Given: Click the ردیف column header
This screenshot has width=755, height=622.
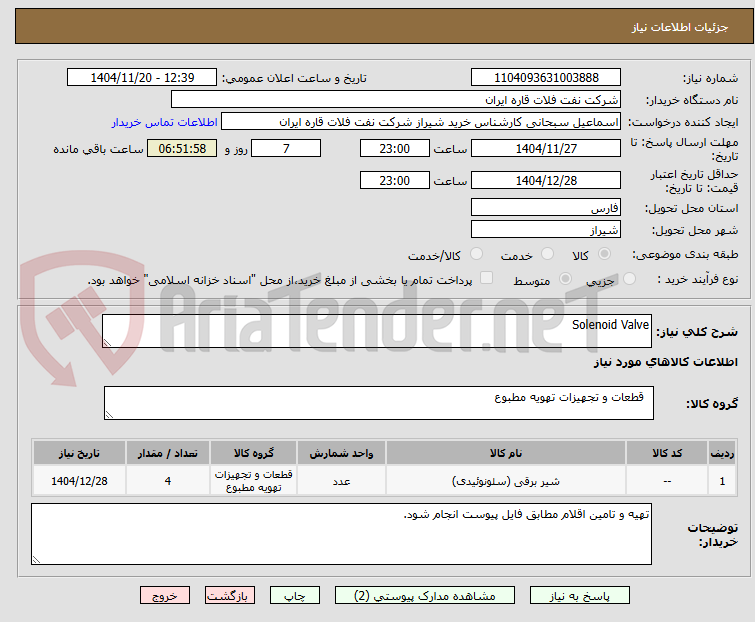Looking at the screenshot, I should 722,453.
